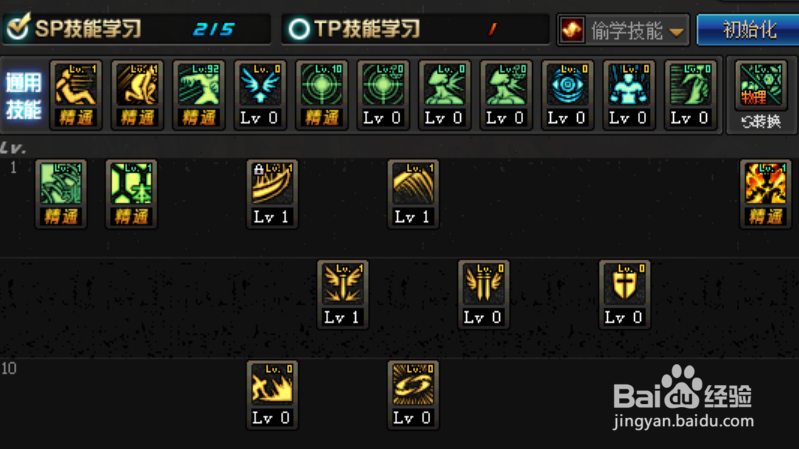Click the 初始化 reset button
Screen dimensions: 799x449
748,30
